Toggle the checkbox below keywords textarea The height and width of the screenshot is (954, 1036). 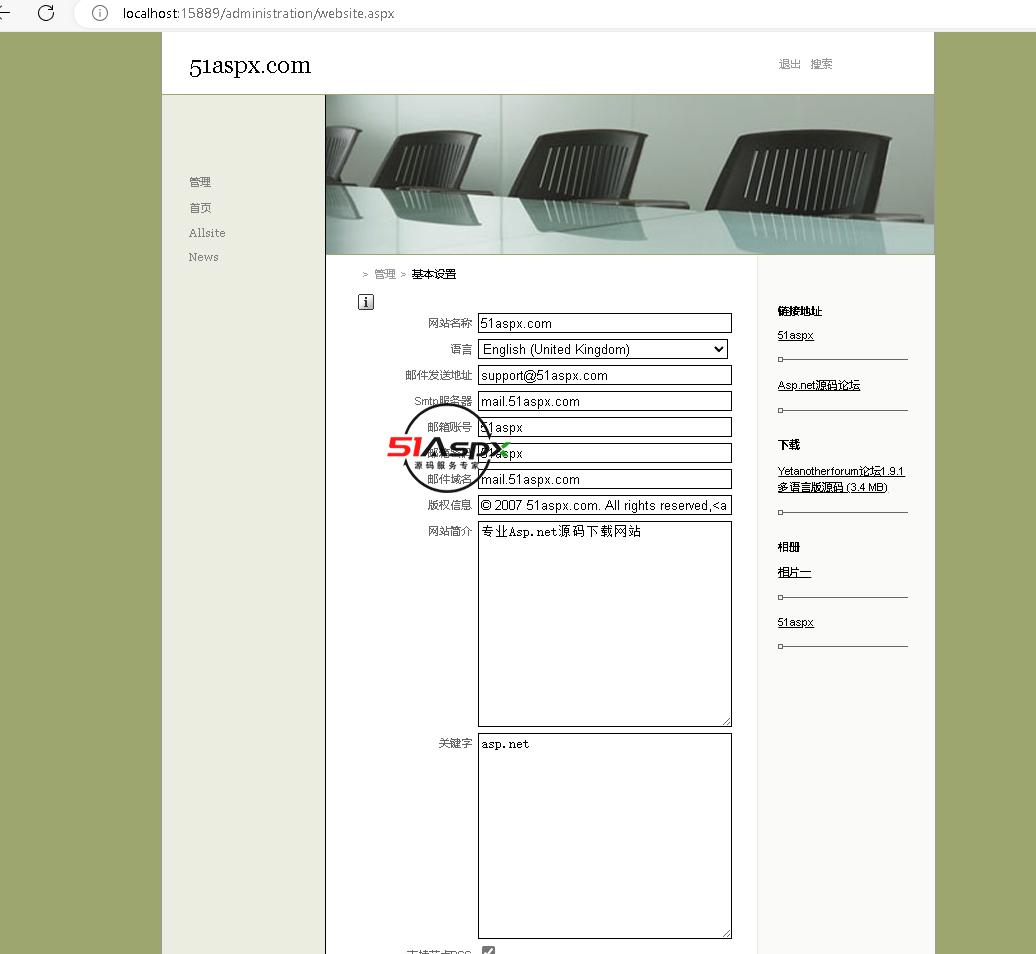coord(488,950)
